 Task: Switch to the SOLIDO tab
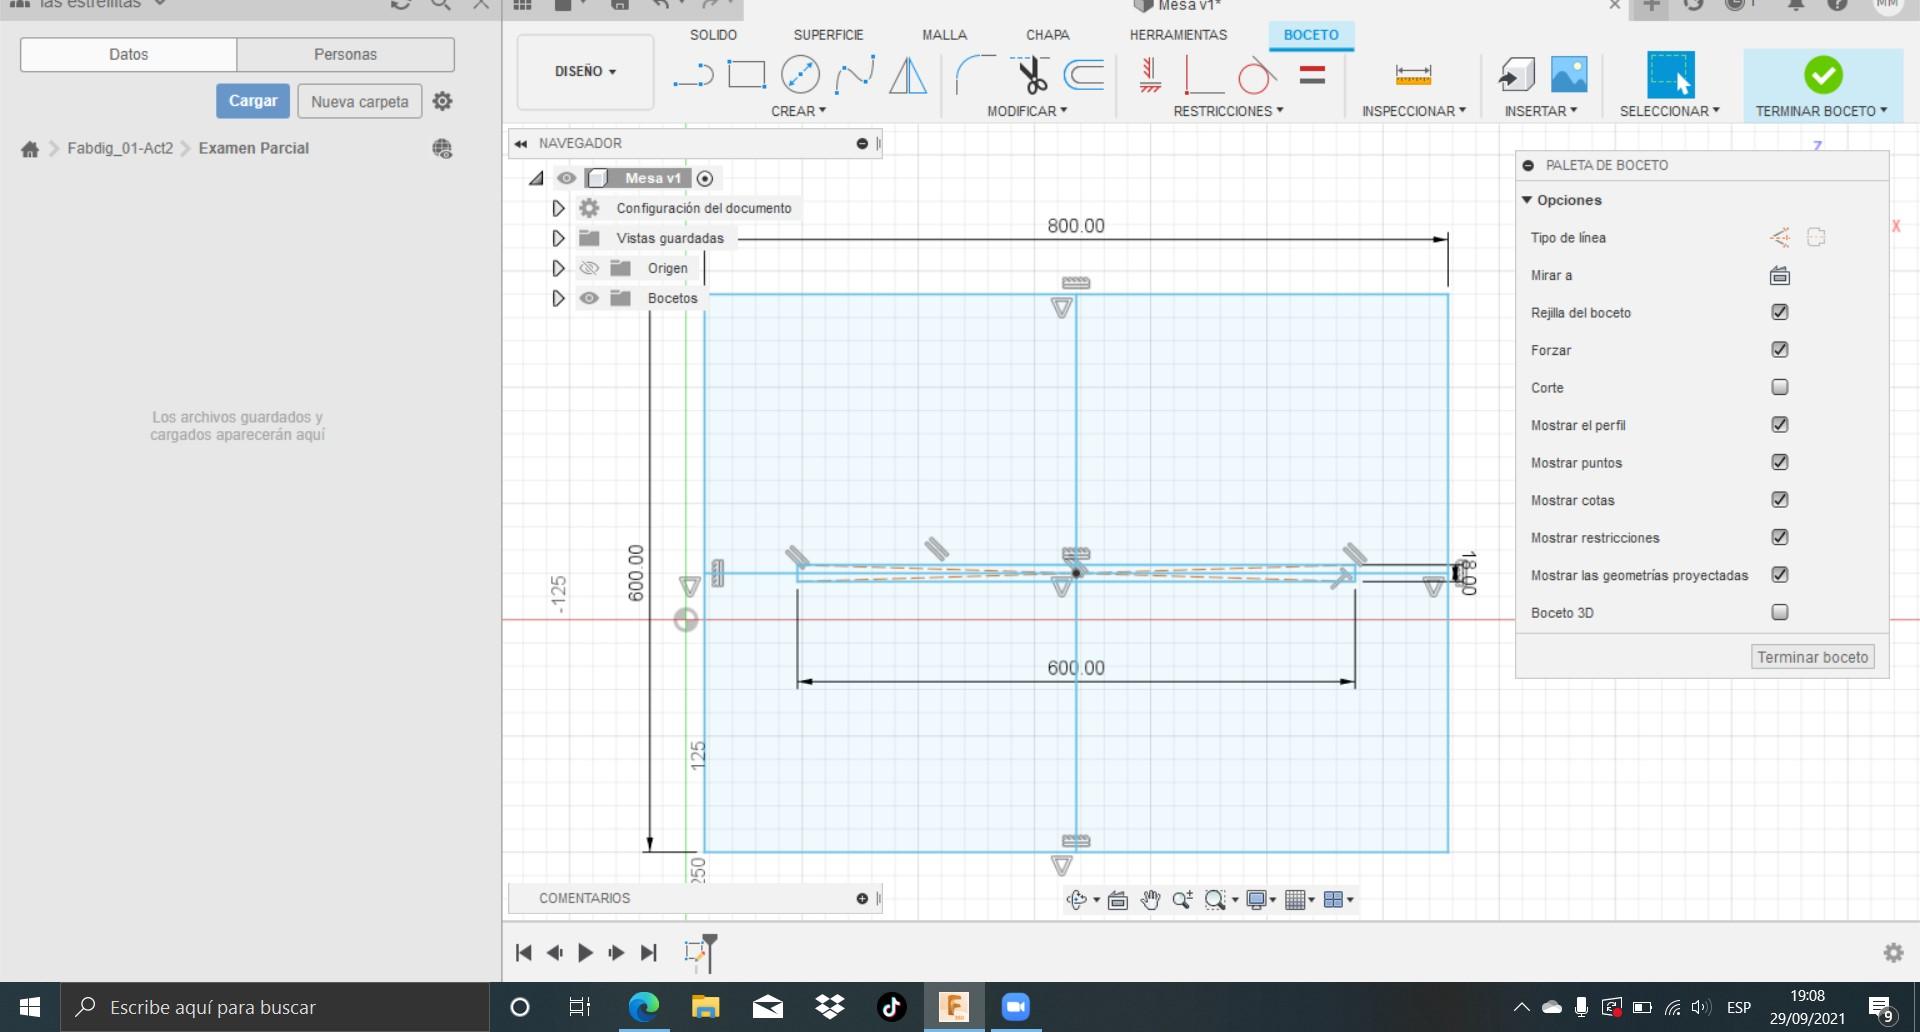(713, 35)
